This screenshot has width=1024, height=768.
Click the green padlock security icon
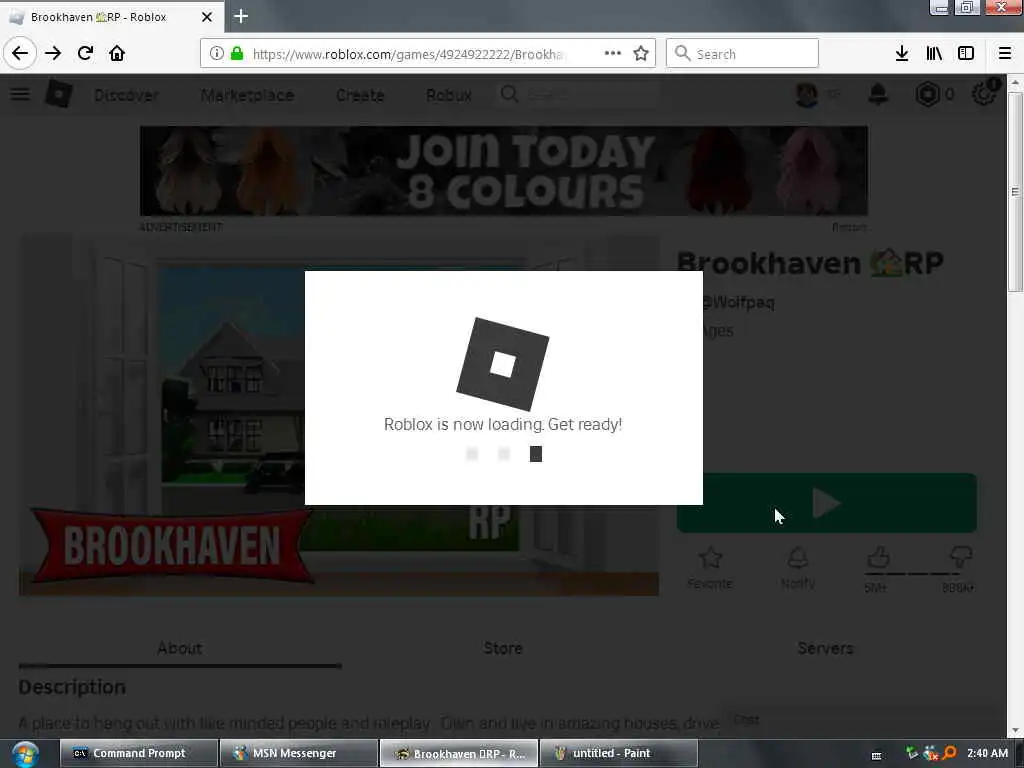click(x=237, y=53)
